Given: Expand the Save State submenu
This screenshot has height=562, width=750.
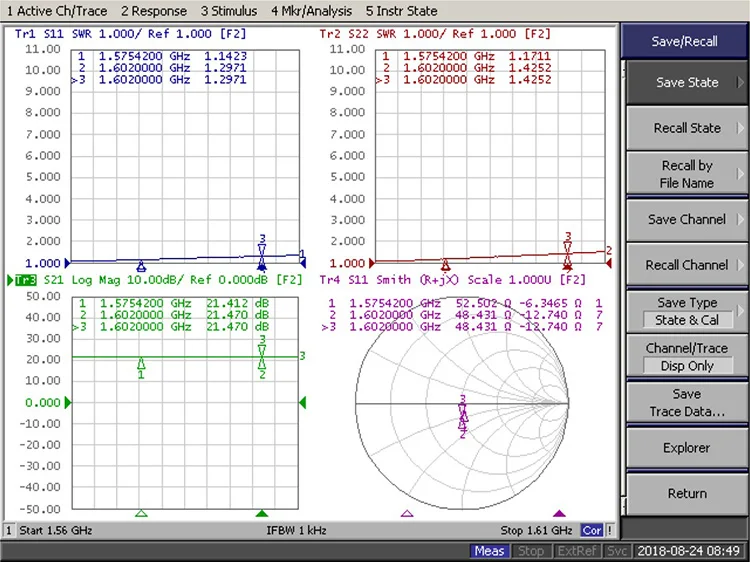Looking at the screenshot, I should point(686,82).
